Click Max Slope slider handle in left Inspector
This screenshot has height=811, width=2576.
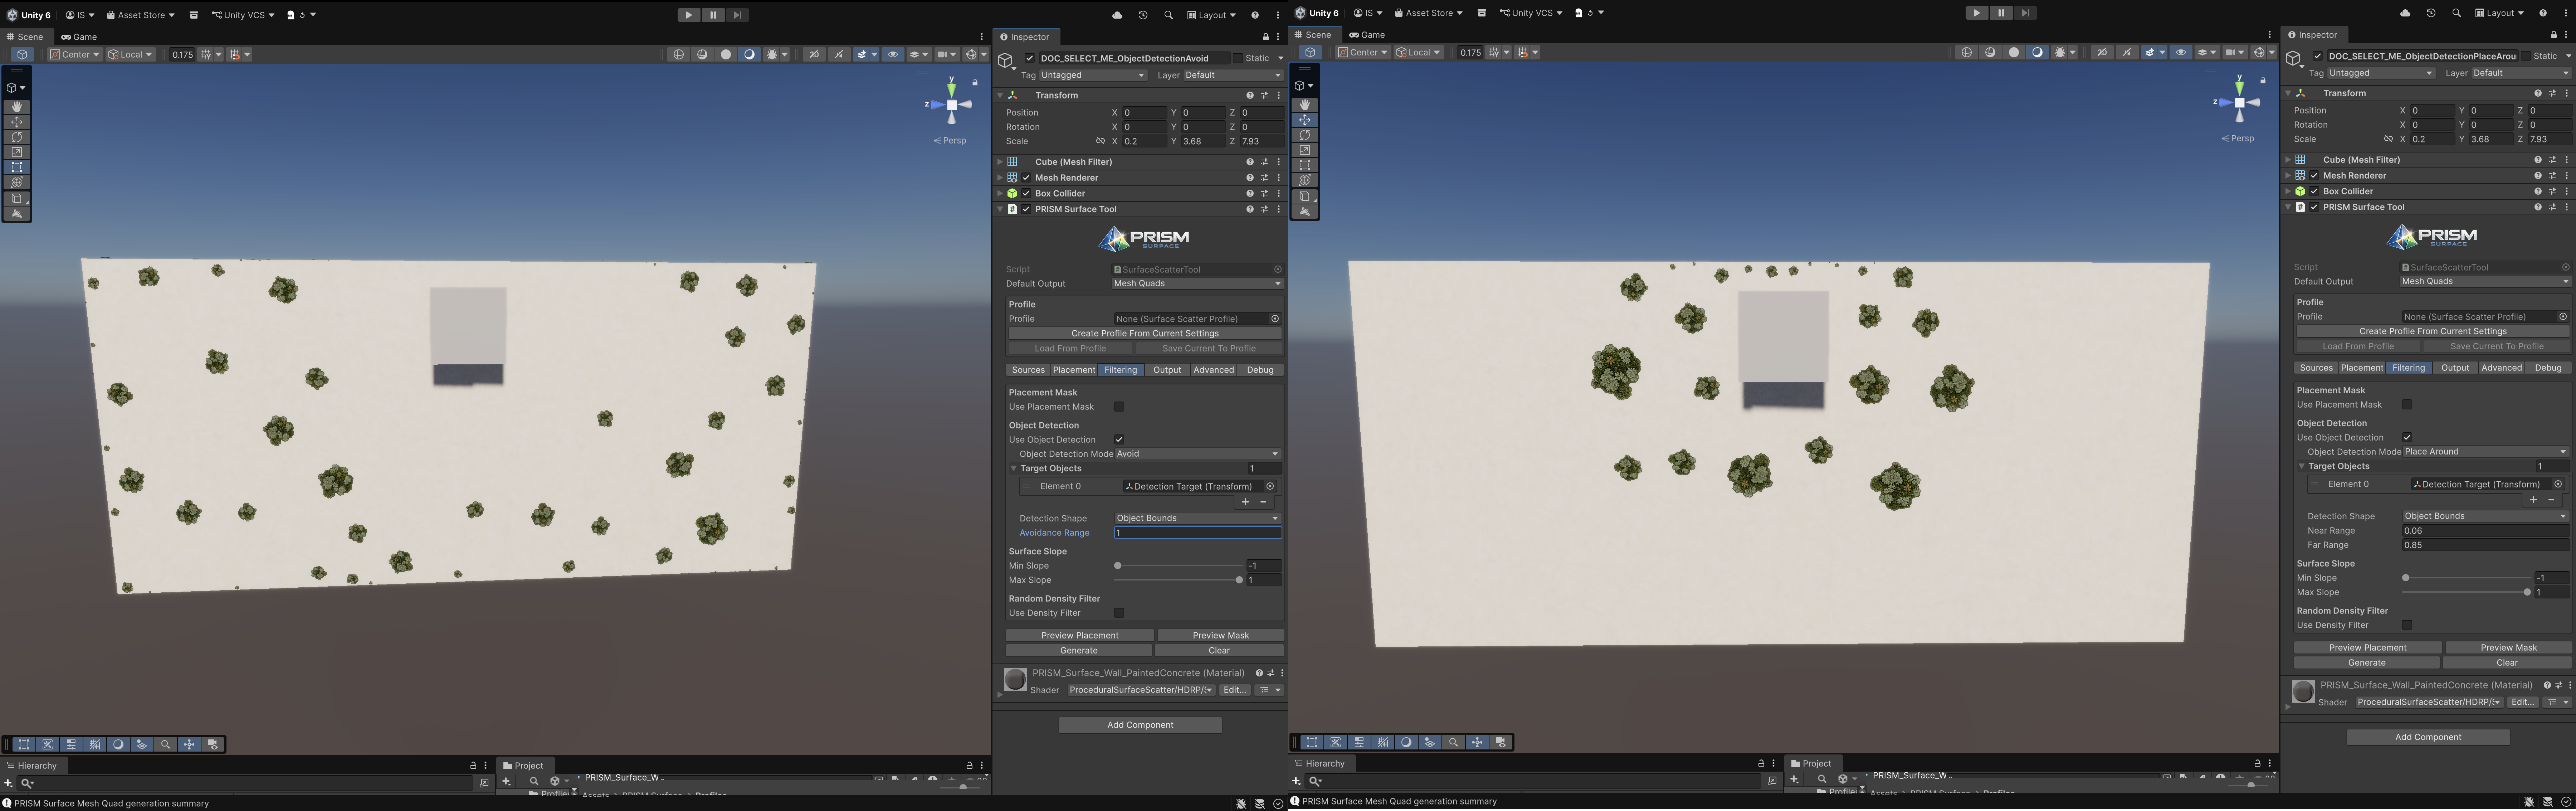pyautogui.click(x=1239, y=581)
